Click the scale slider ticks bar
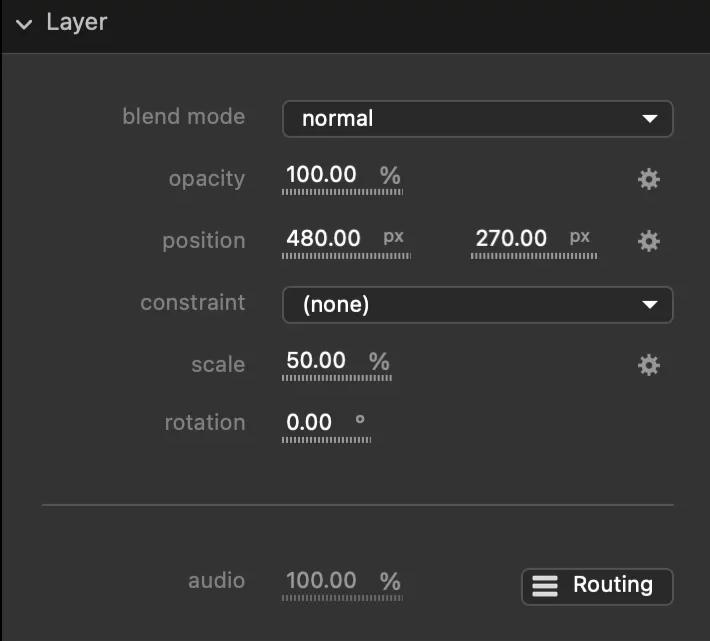This screenshot has height=641, width=710. tap(337, 378)
